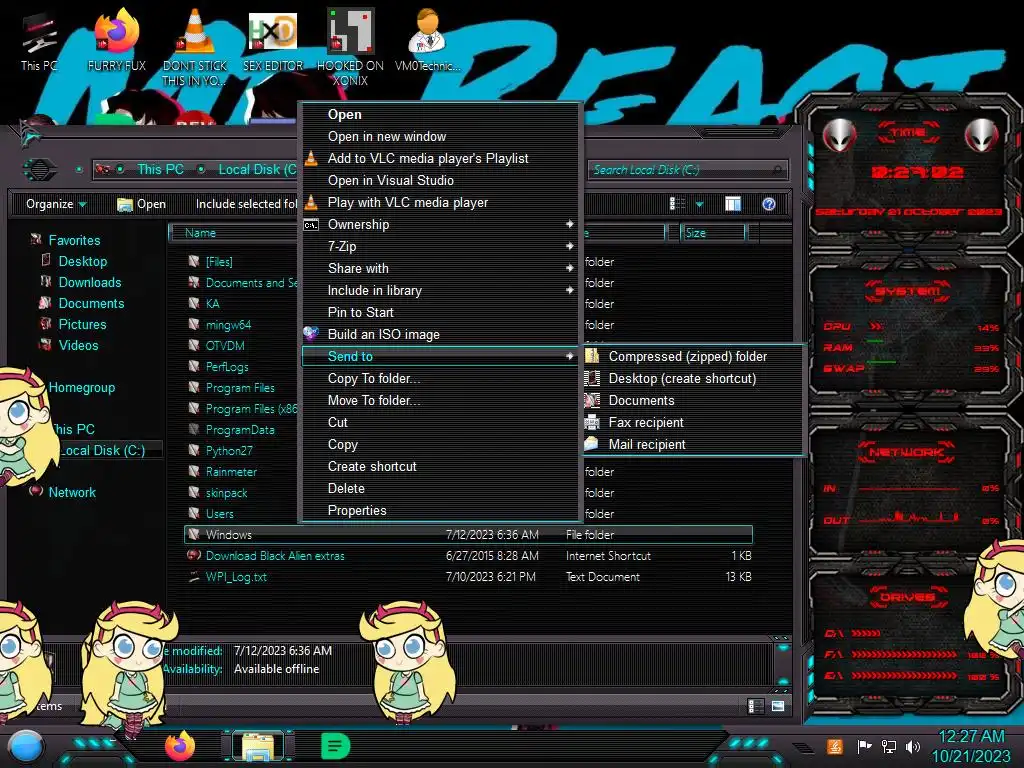Viewport: 1024px width, 768px height.
Task: Click the Start orb on the taskbar
Action: tap(26, 746)
